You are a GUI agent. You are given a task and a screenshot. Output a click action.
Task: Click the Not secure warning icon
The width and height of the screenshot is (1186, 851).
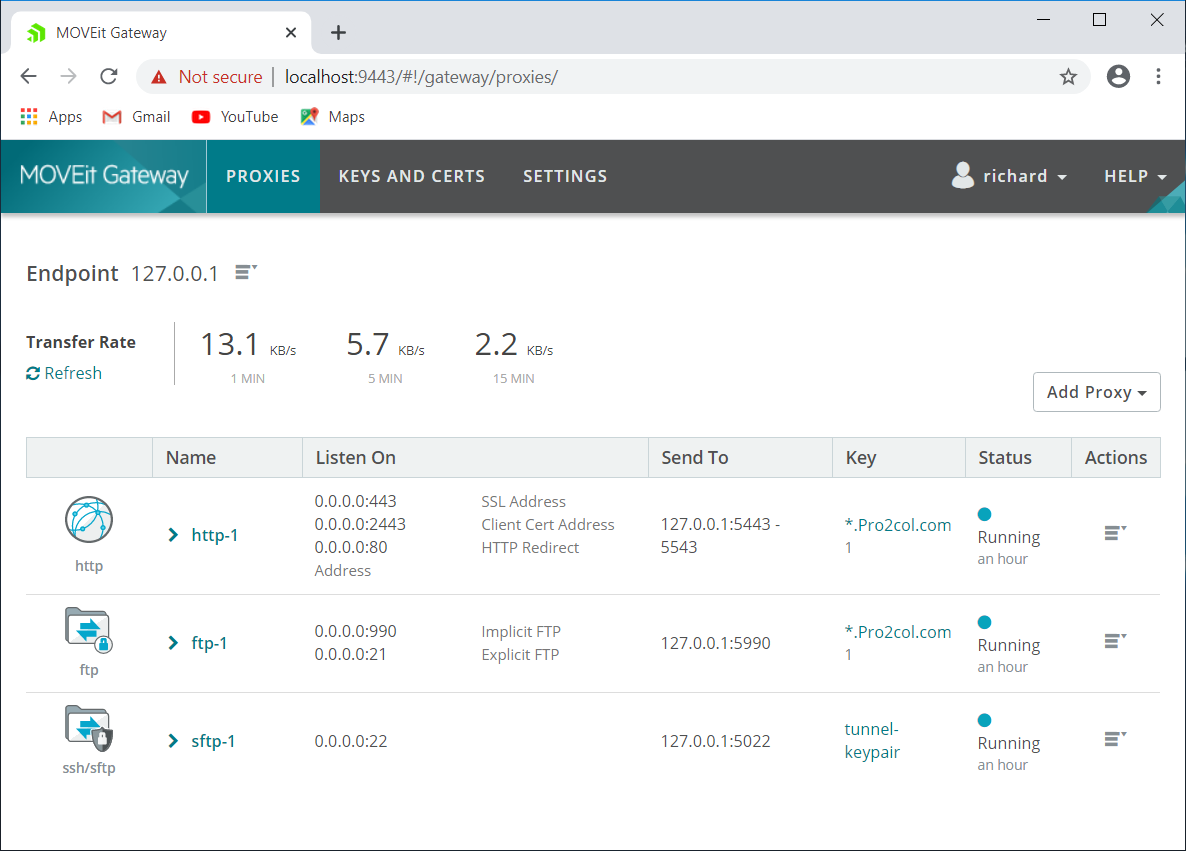(159, 77)
